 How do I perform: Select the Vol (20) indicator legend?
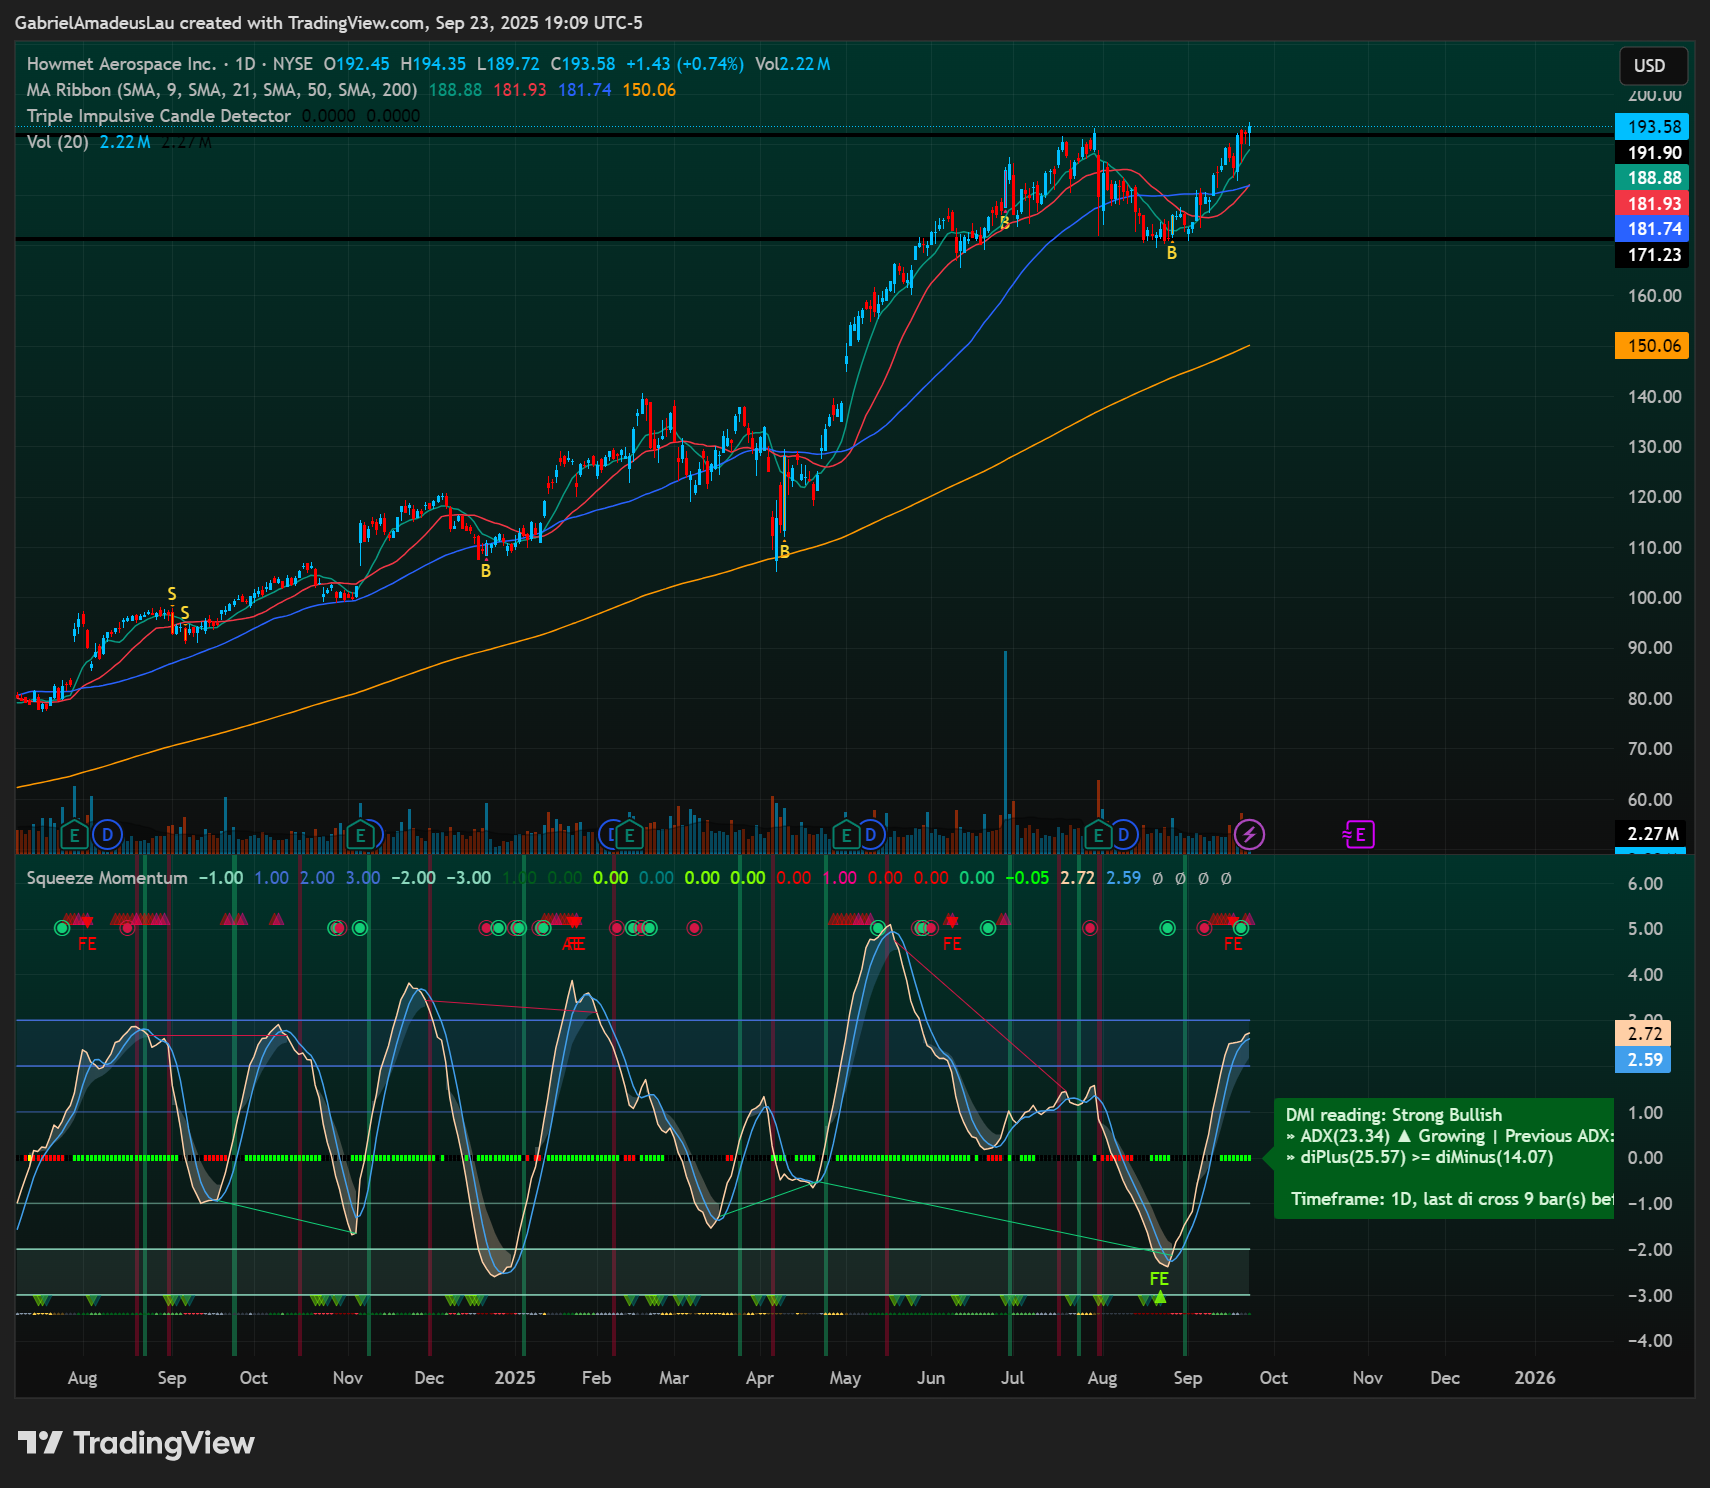point(57,142)
